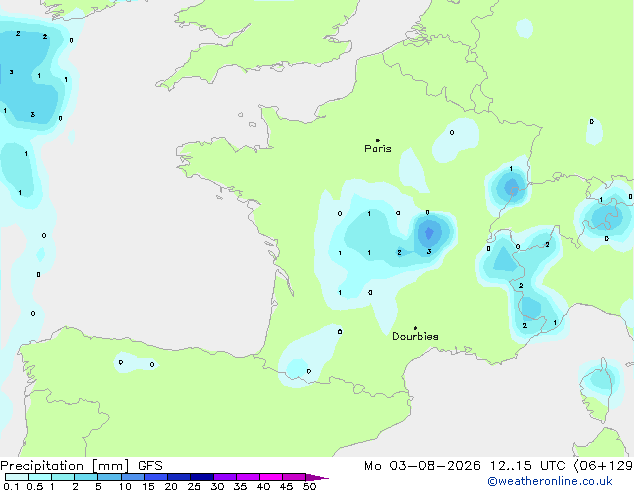Select the legend swatch between 5 and 10

[x=110, y=477]
